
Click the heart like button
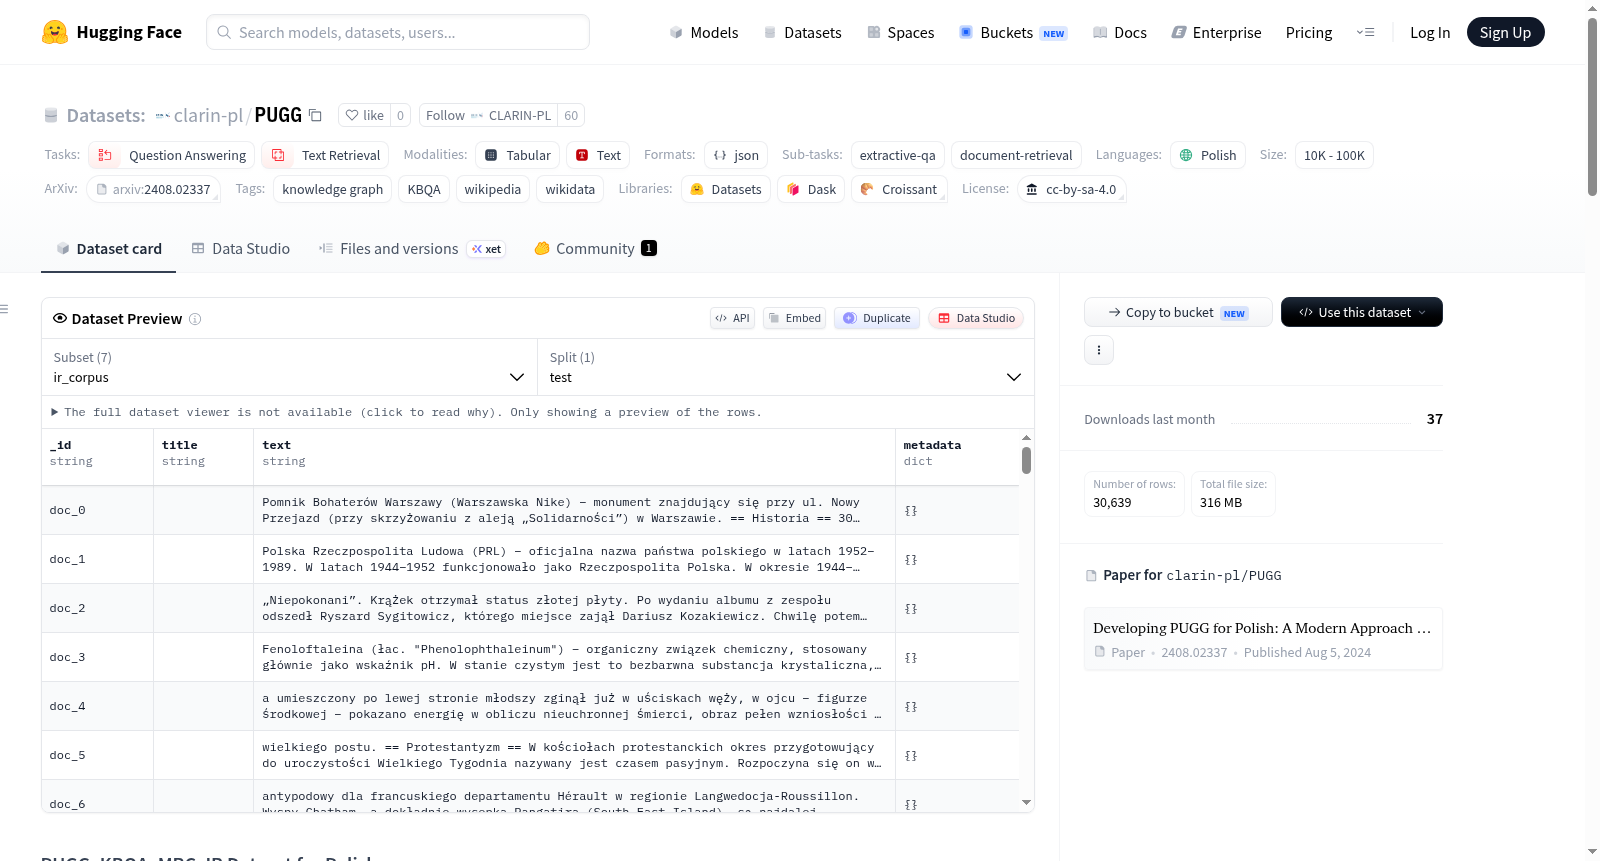click(364, 115)
